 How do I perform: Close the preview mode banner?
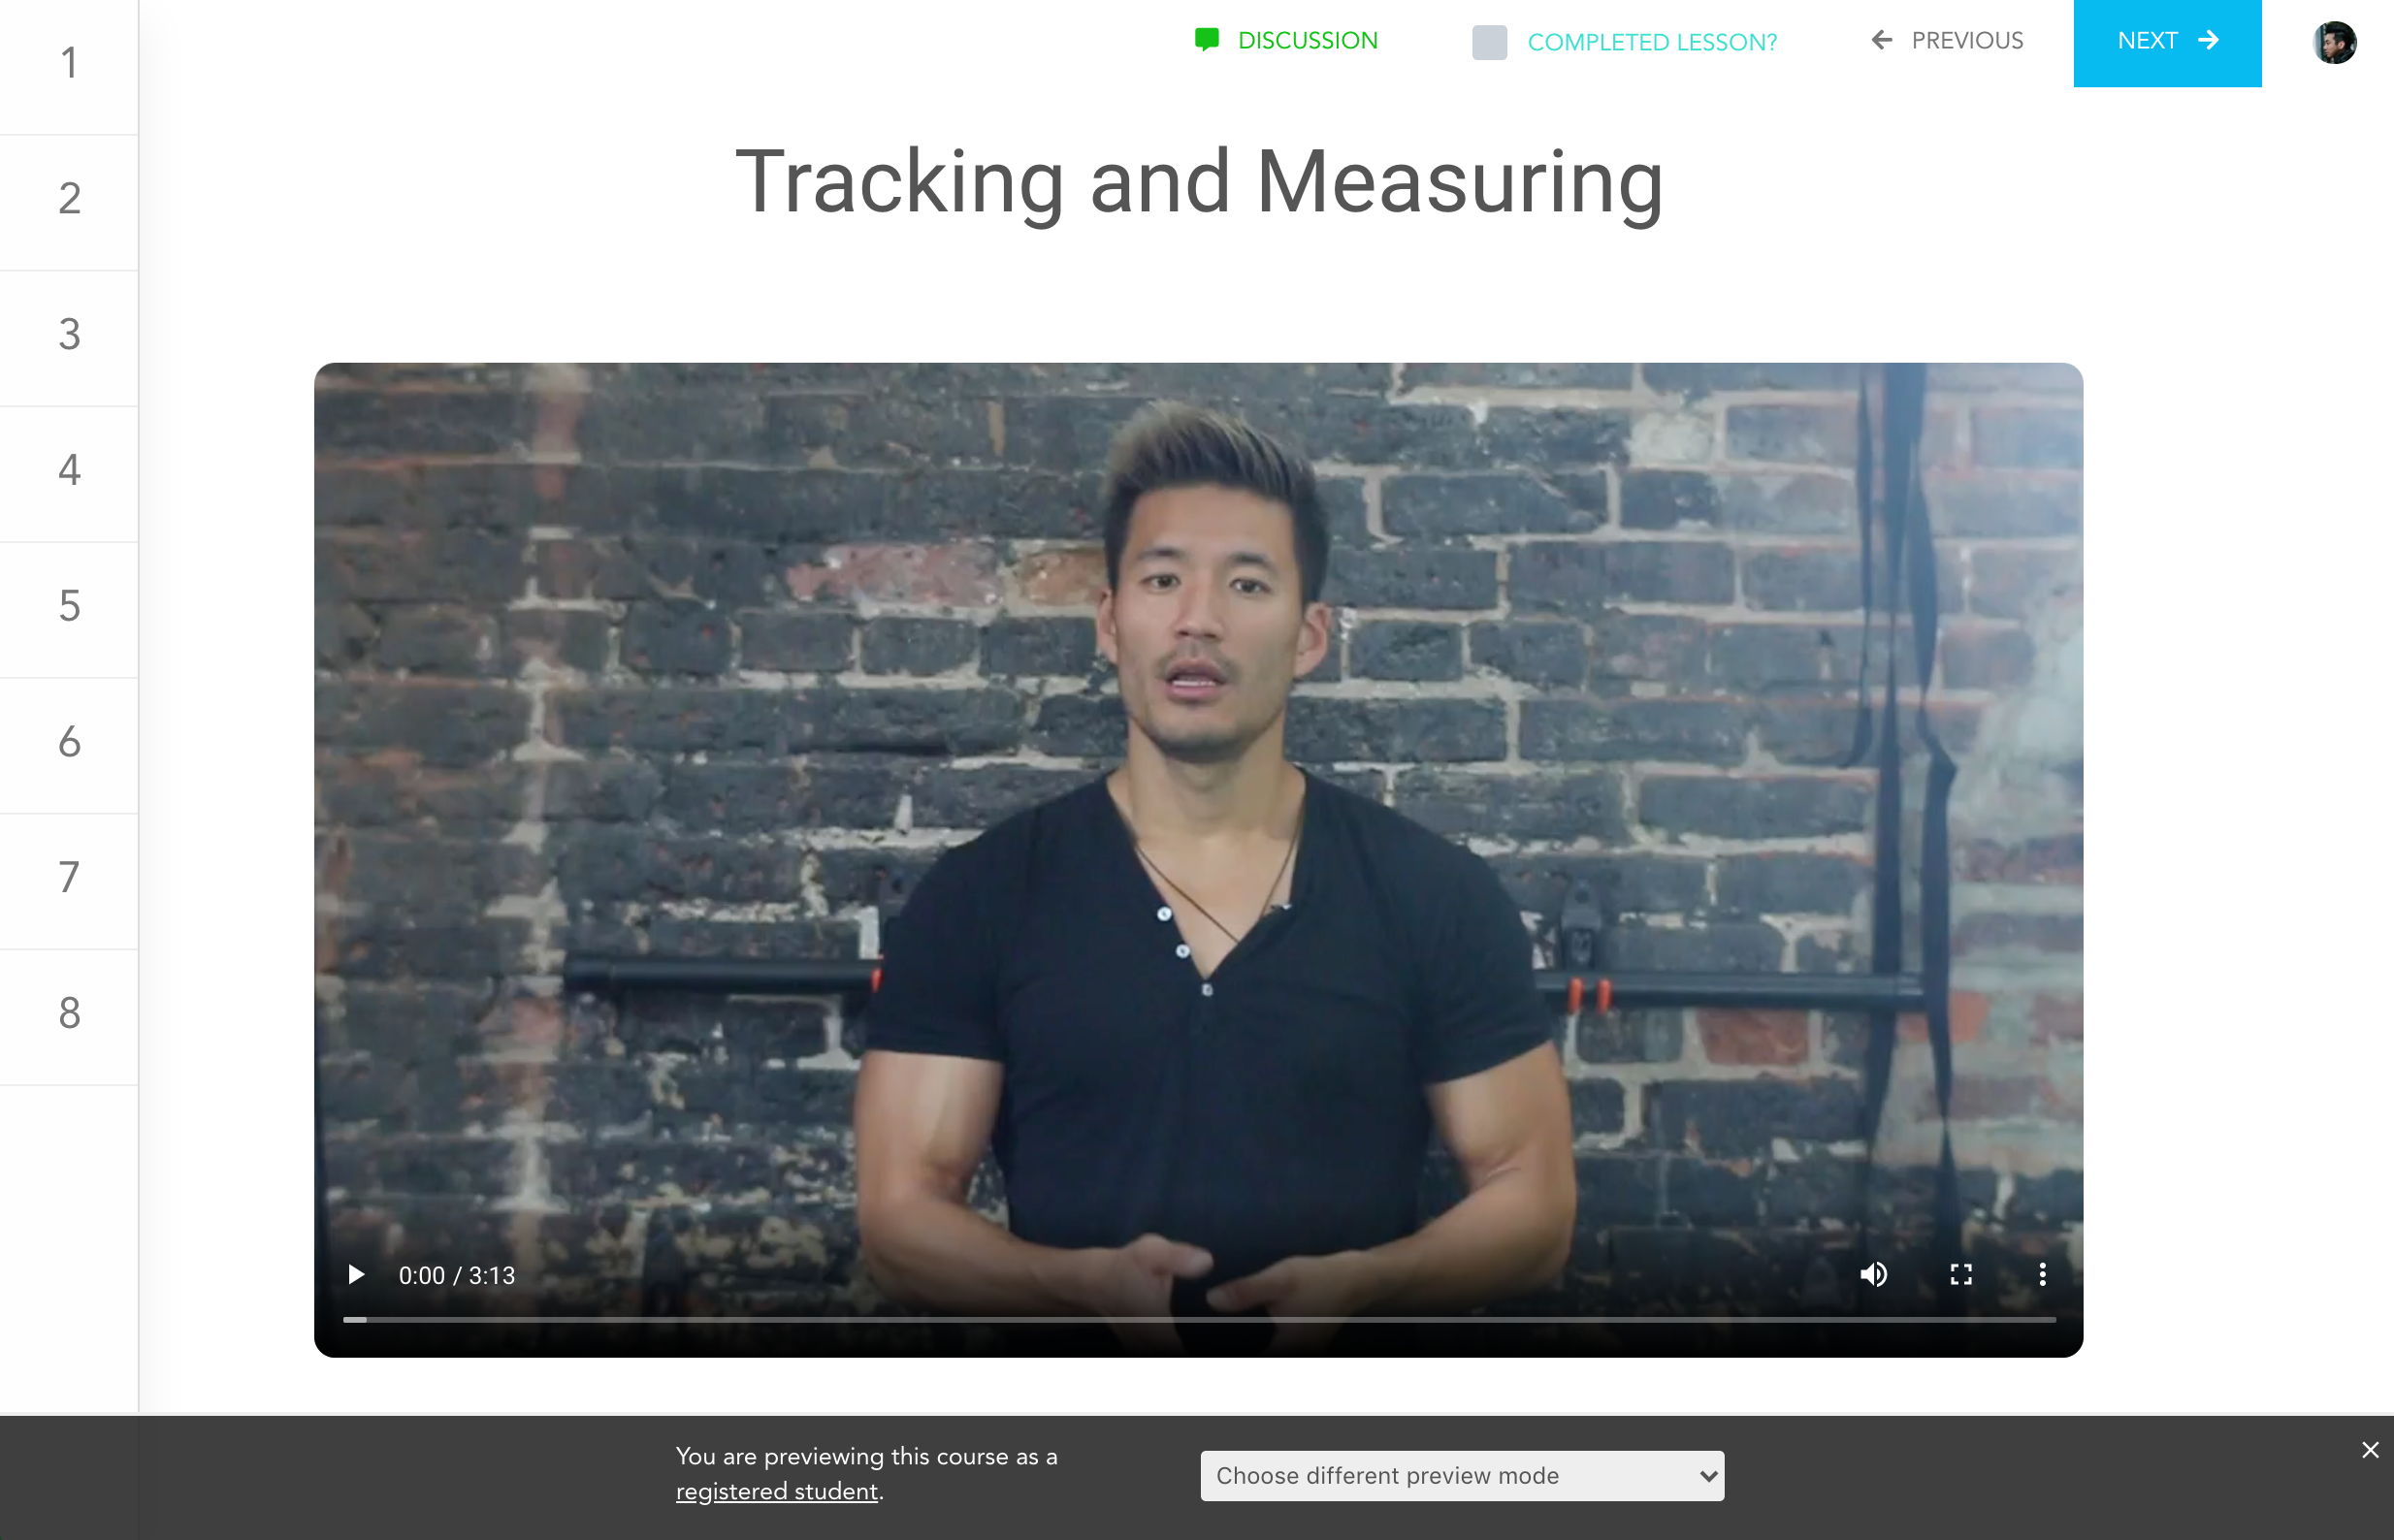click(2369, 1449)
